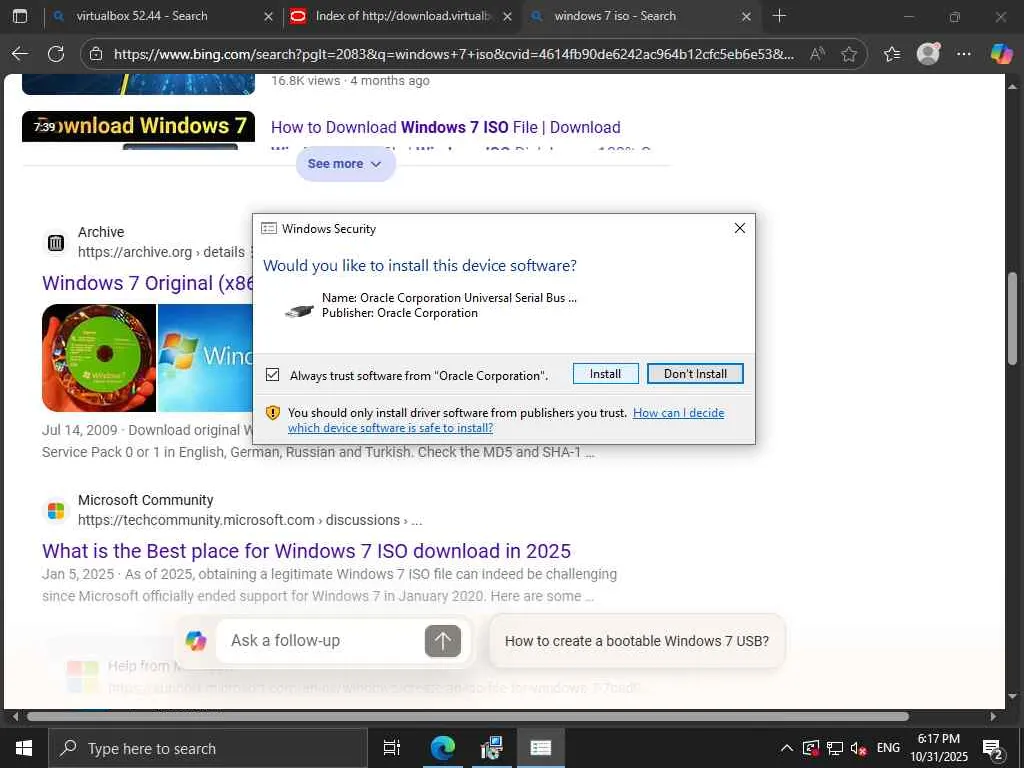Open How to Download Windows 7 ISO File video link

(x=445, y=127)
